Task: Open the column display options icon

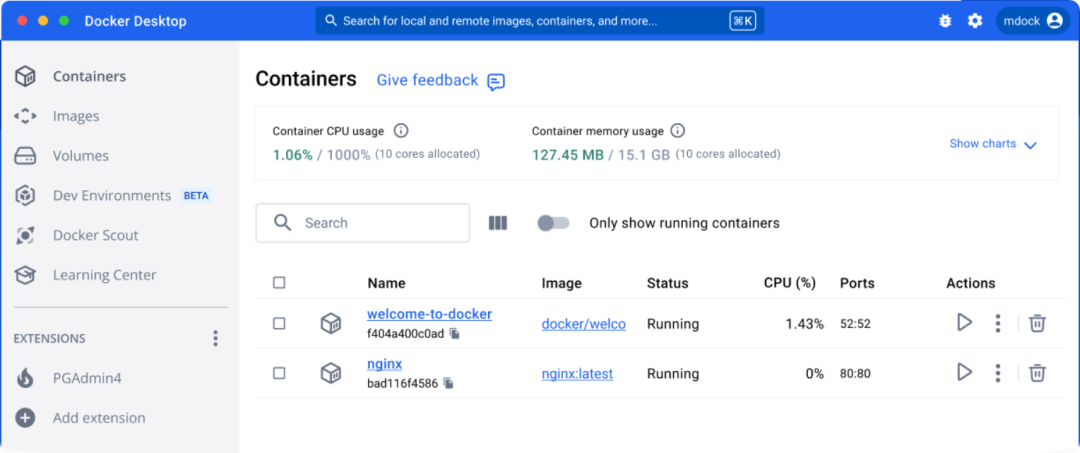Action: tap(498, 223)
